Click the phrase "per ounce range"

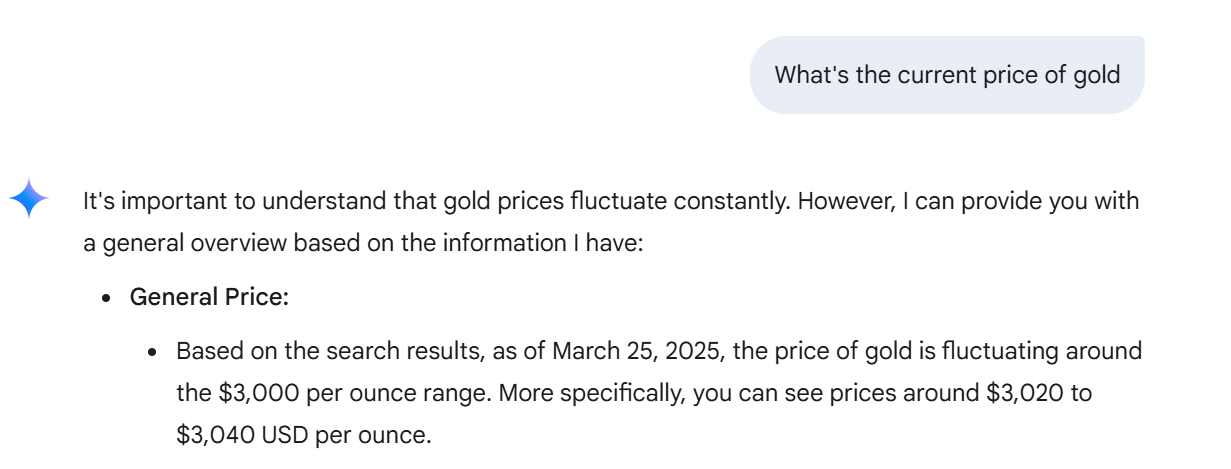tap(399, 393)
